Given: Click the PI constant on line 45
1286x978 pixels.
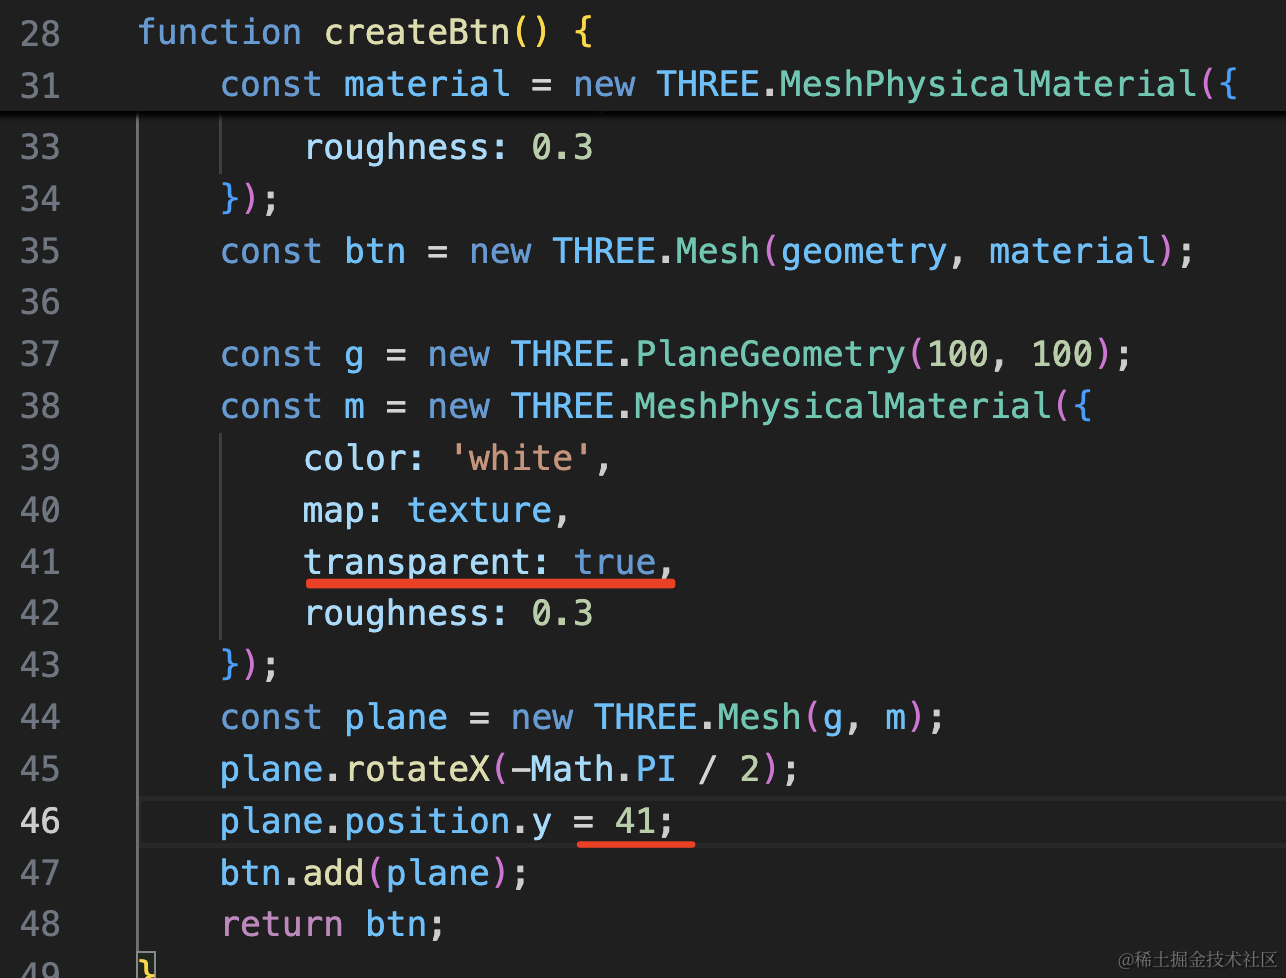Looking at the screenshot, I should [x=656, y=769].
